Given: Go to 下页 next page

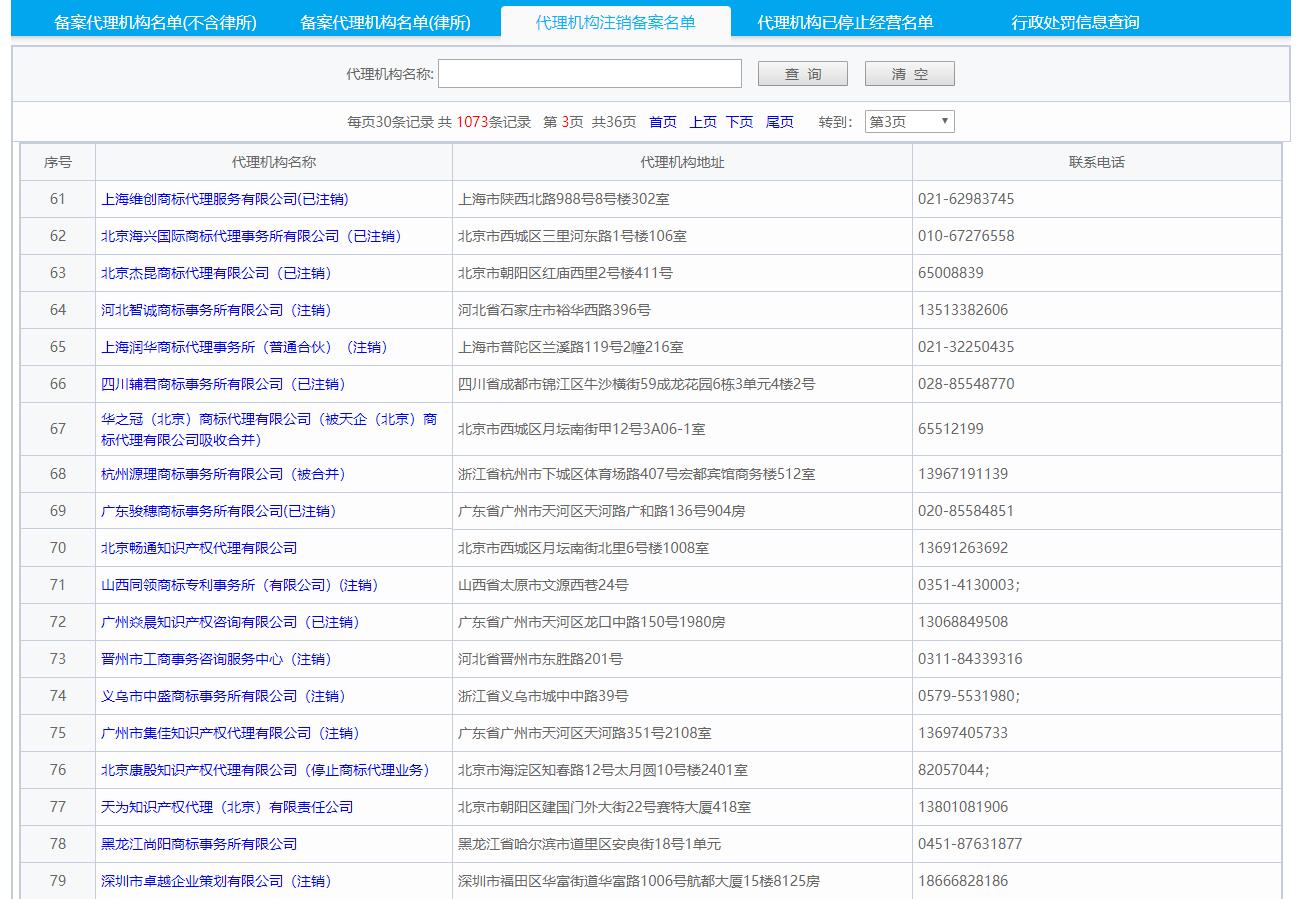Looking at the screenshot, I should click(x=739, y=122).
